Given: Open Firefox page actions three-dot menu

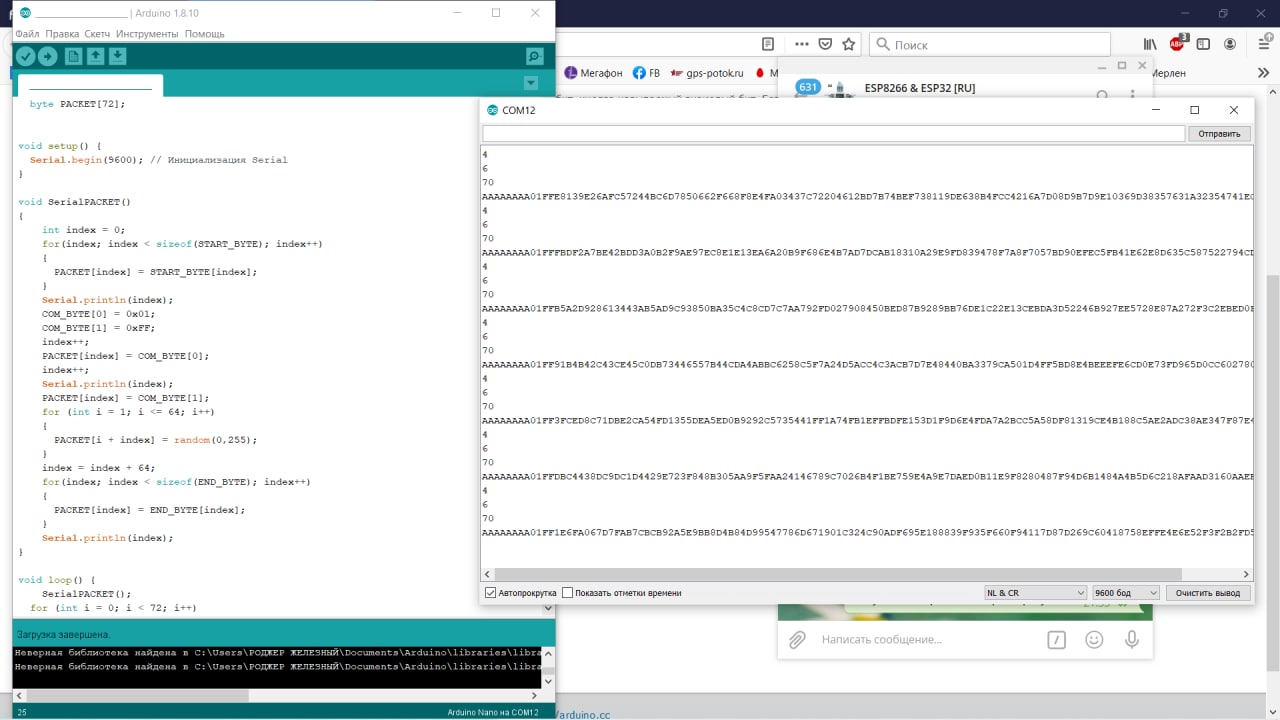Looking at the screenshot, I should coord(801,44).
